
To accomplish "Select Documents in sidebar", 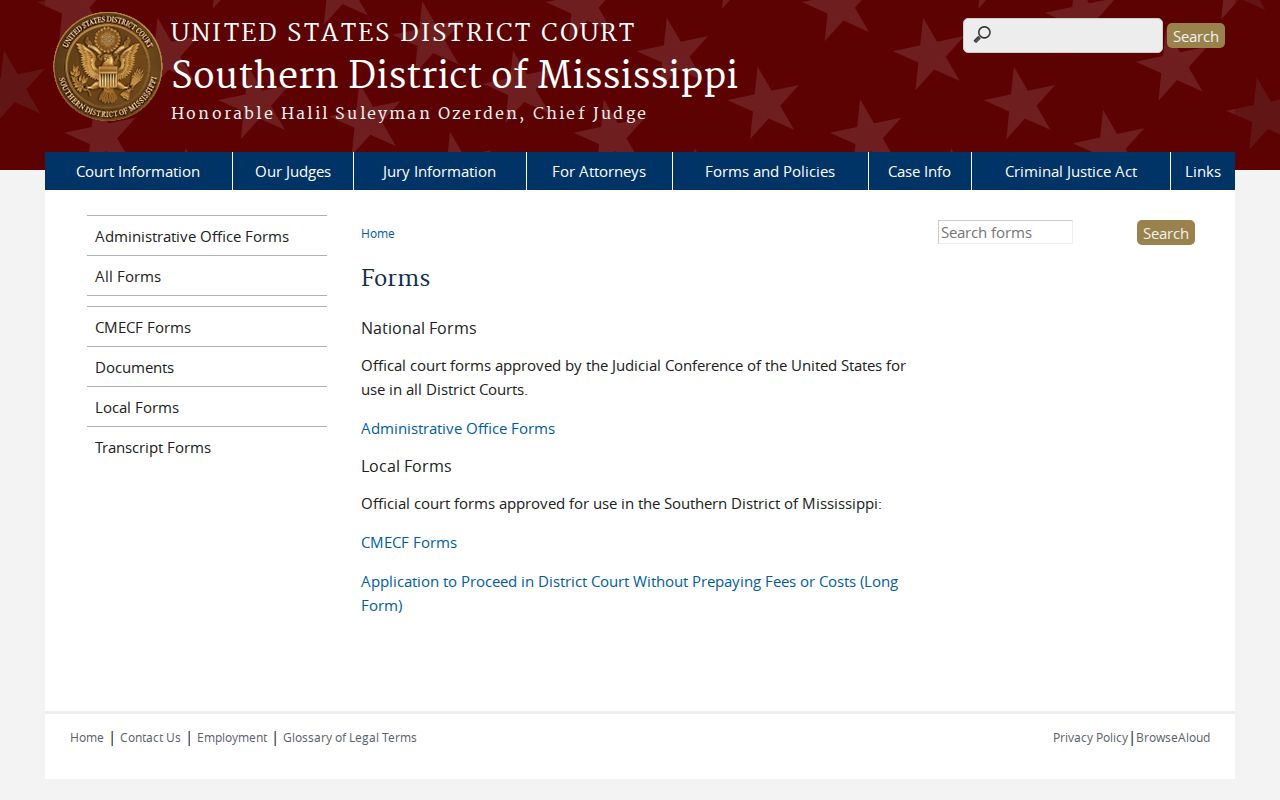I will pyautogui.click(x=207, y=367).
